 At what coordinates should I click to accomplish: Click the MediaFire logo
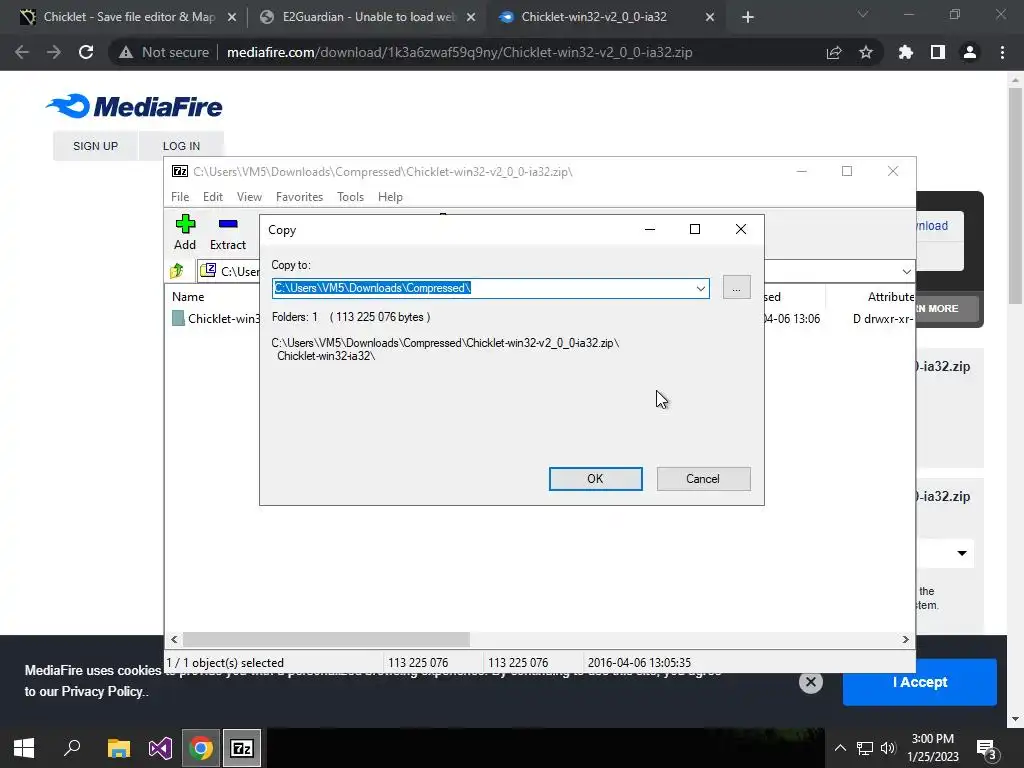[x=134, y=106]
